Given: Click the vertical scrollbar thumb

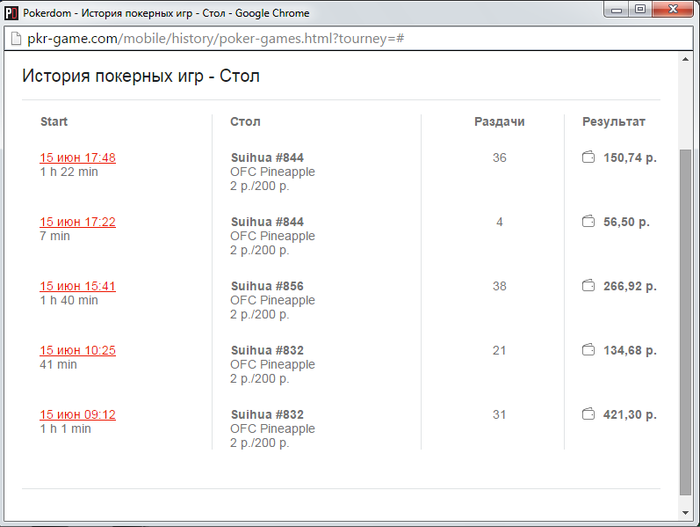Looking at the screenshot, I should (685, 322).
